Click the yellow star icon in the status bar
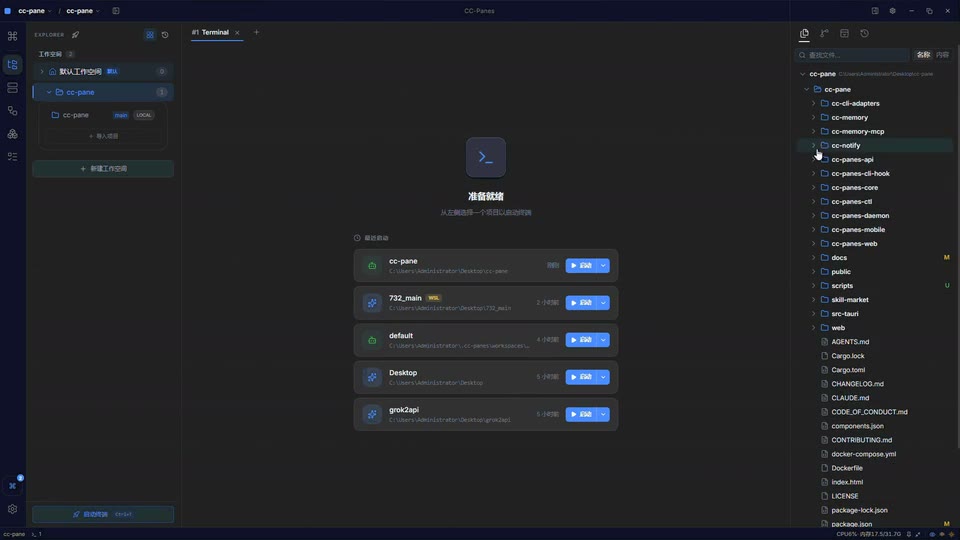The image size is (960, 540). pyautogui.click(x=951, y=534)
